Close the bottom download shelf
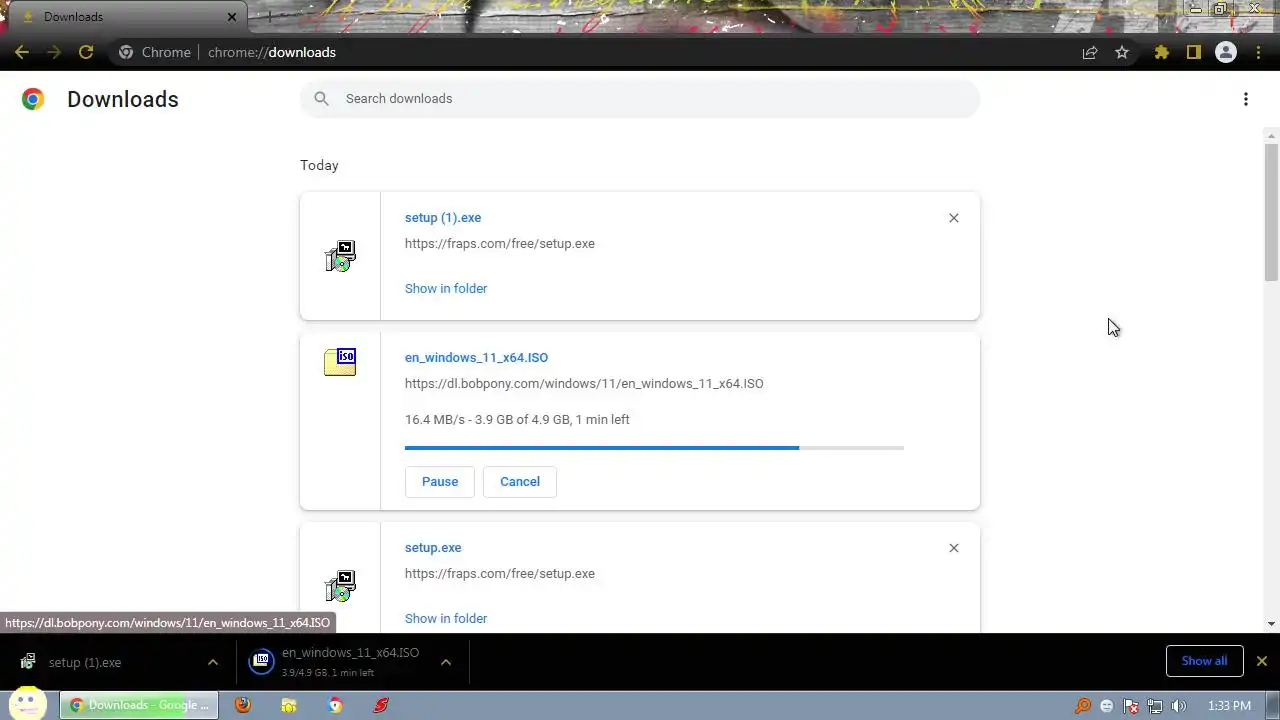The image size is (1280, 720). pyautogui.click(x=1262, y=661)
